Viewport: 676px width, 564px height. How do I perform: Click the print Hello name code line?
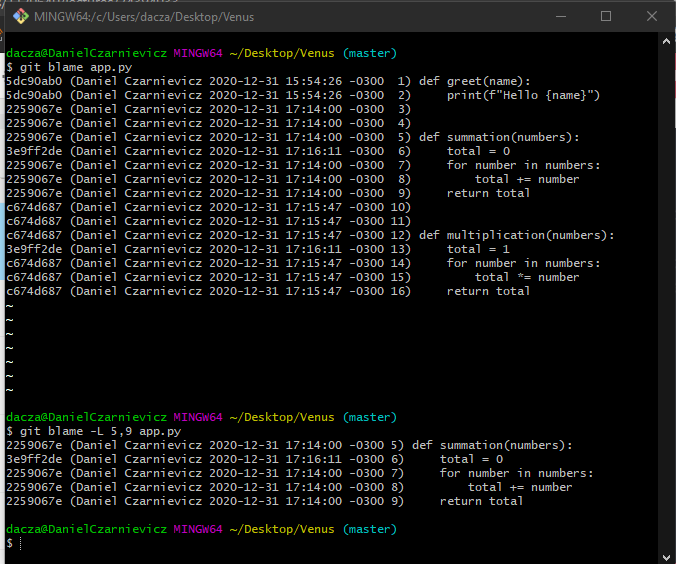523,95
